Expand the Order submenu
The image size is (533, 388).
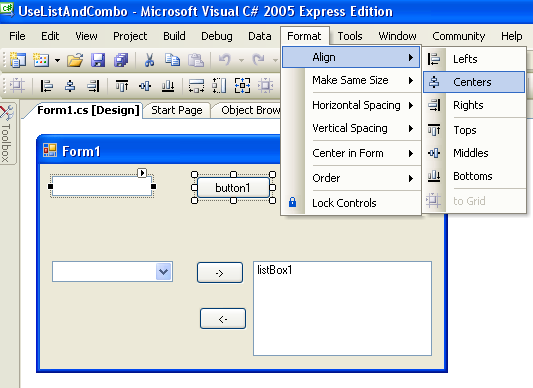click(351, 178)
